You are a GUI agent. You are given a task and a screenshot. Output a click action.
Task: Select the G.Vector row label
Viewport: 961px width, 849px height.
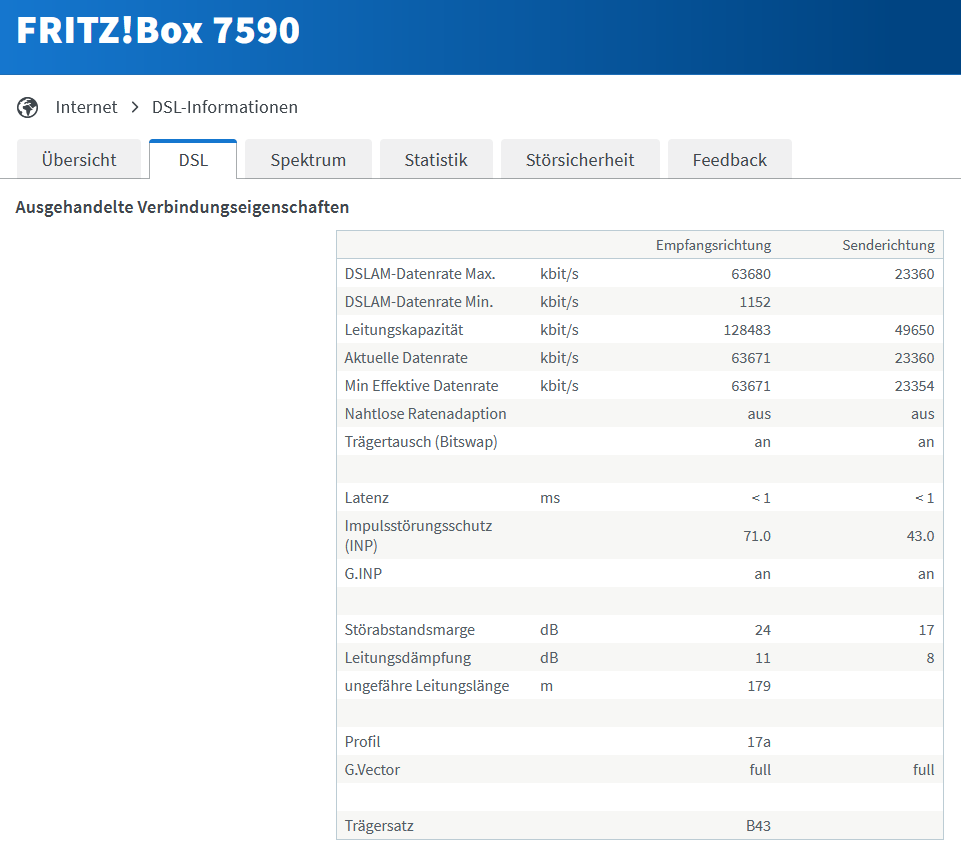tap(372, 770)
